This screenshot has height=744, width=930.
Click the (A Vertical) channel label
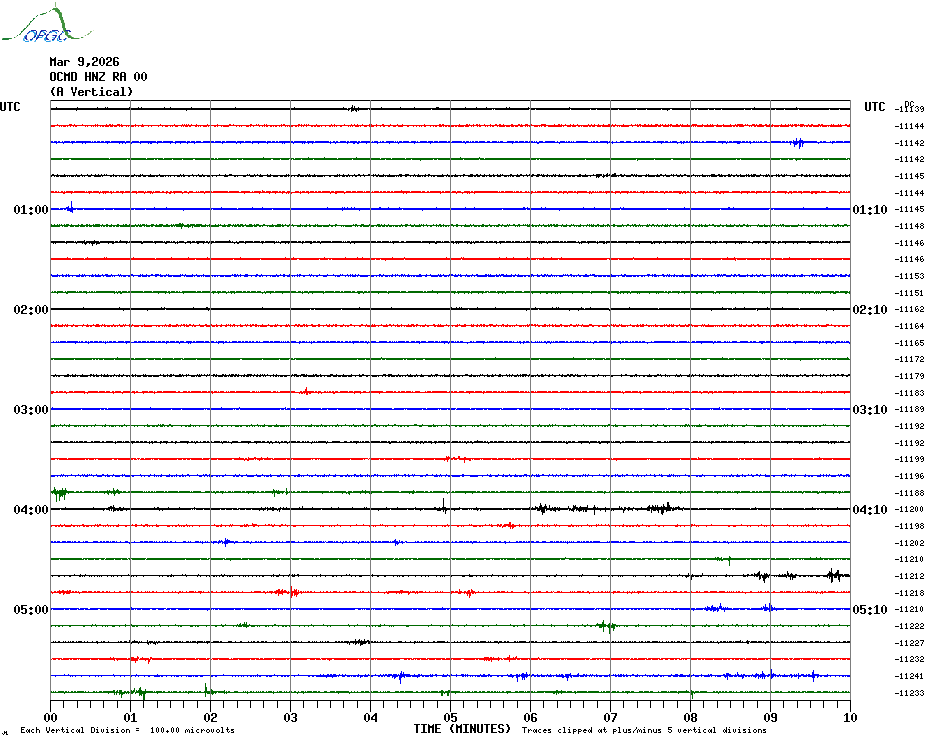(90, 92)
